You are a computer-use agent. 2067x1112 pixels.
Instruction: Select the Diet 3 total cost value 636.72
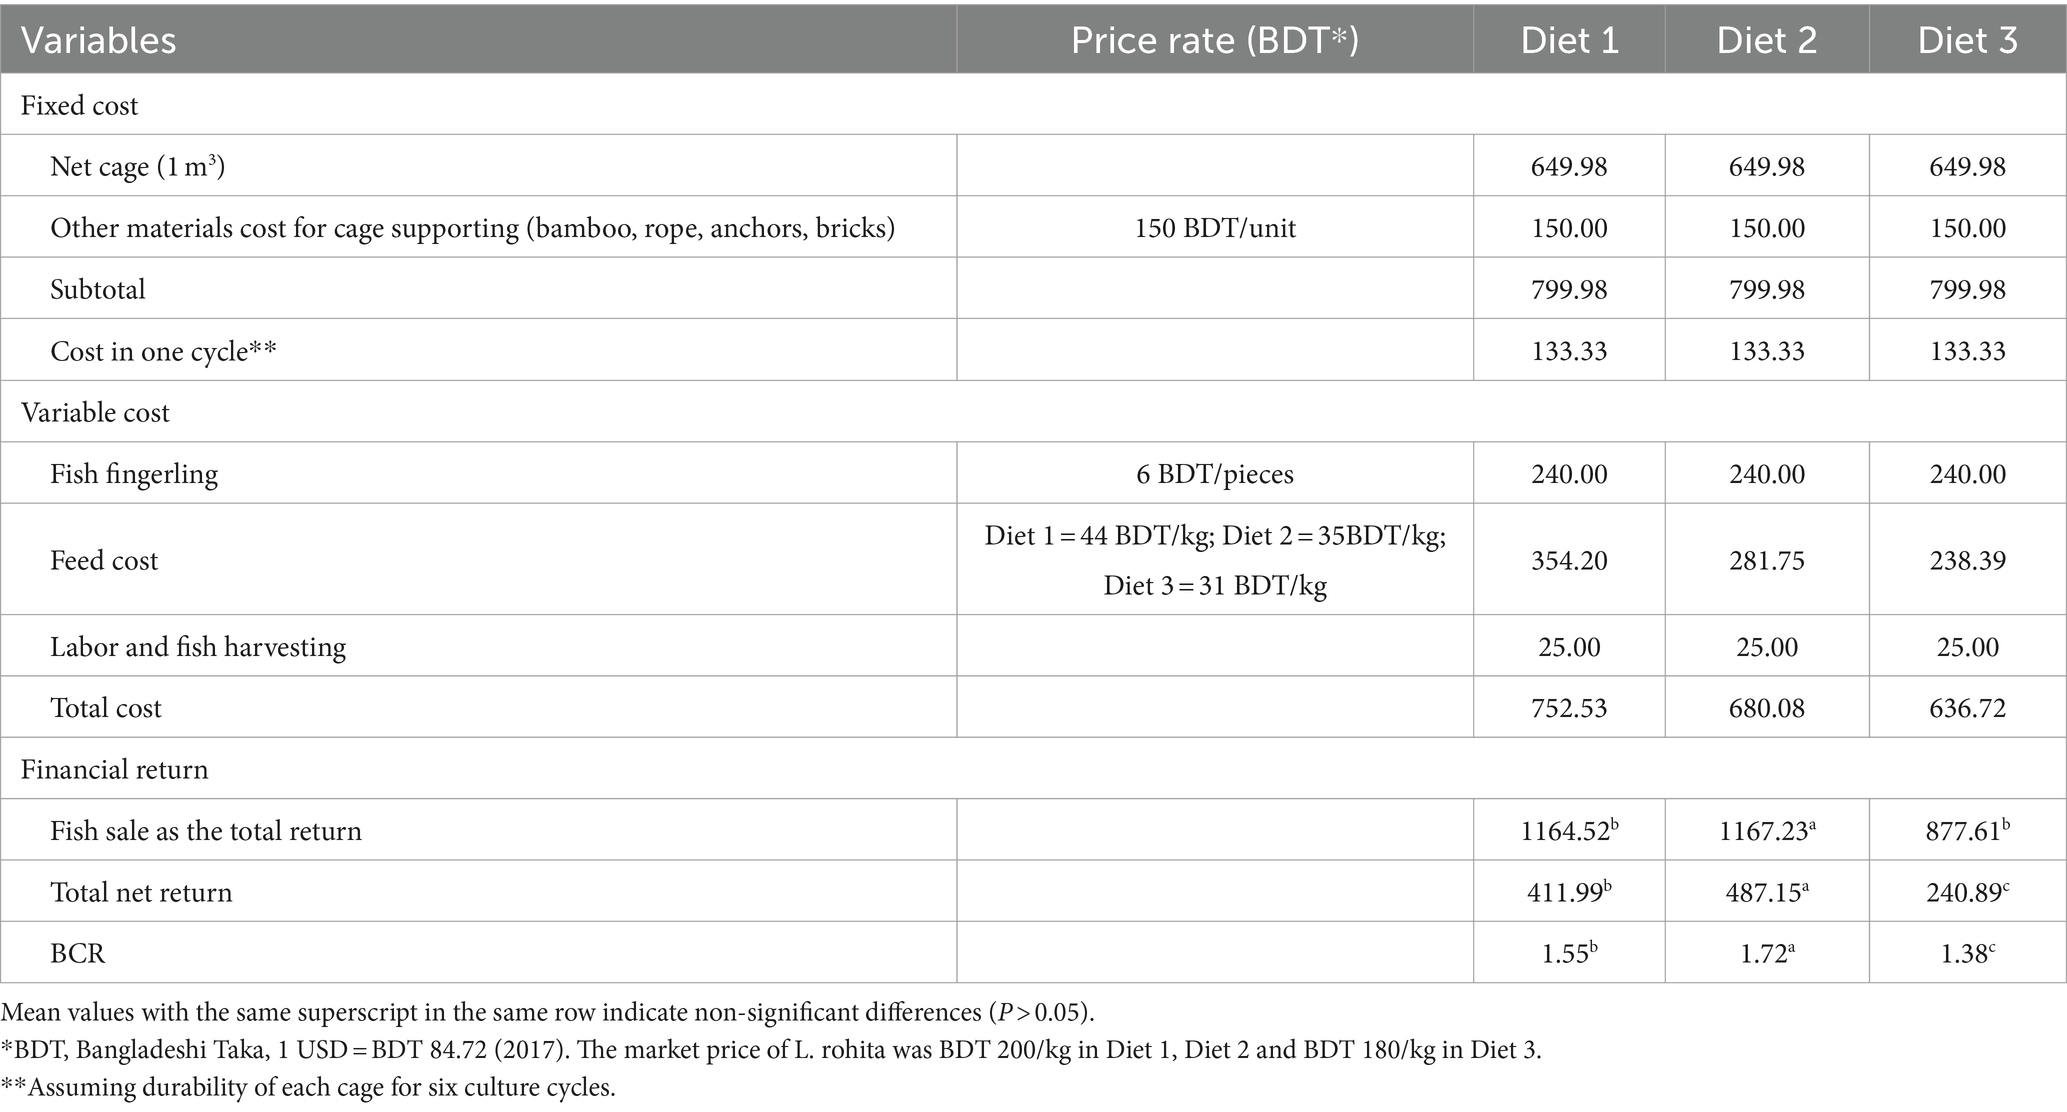(x=1967, y=708)
